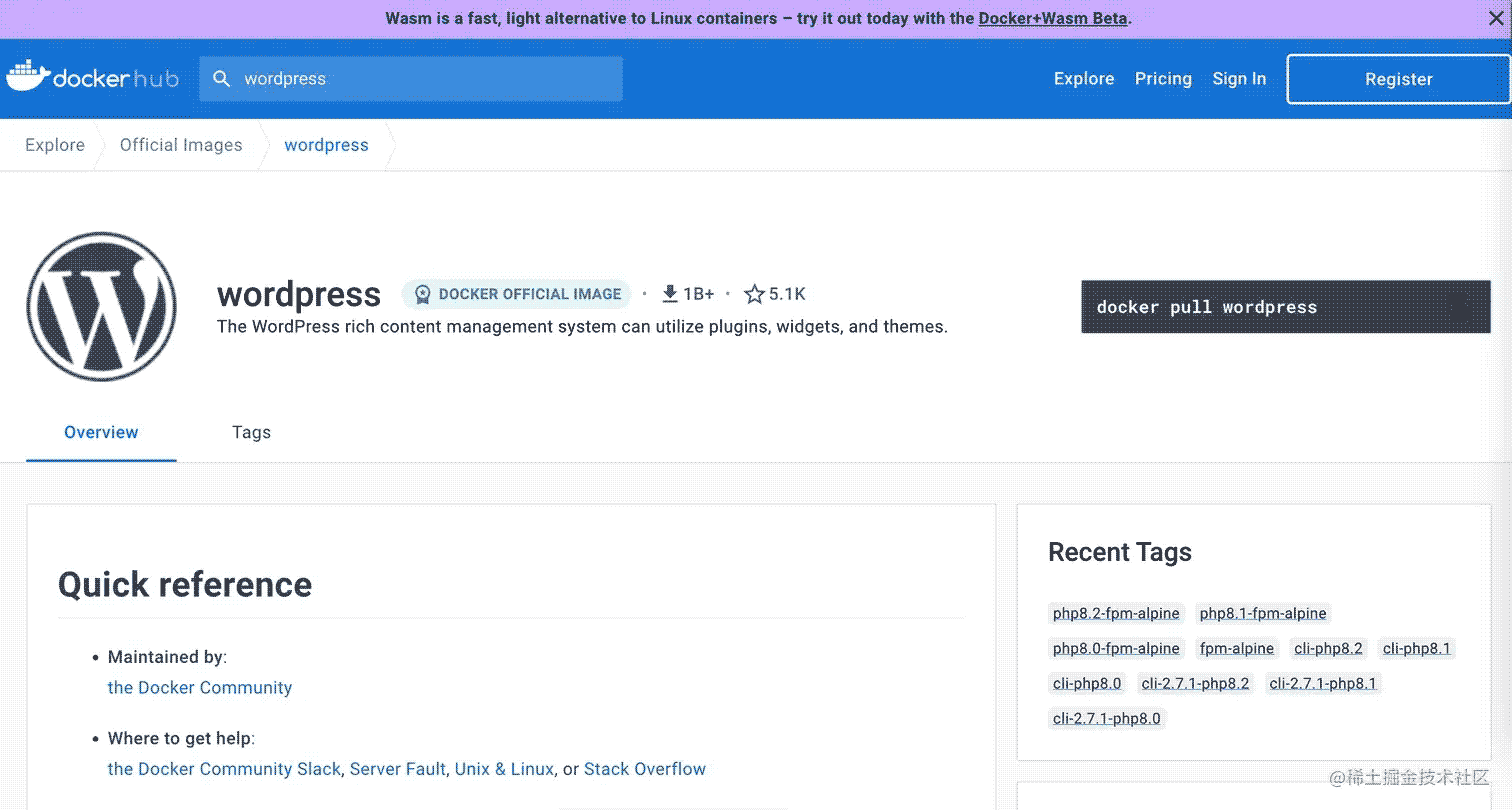Click the download count icon
Image resolution: width=1512 pixels, height=810 pixels.
670,294
